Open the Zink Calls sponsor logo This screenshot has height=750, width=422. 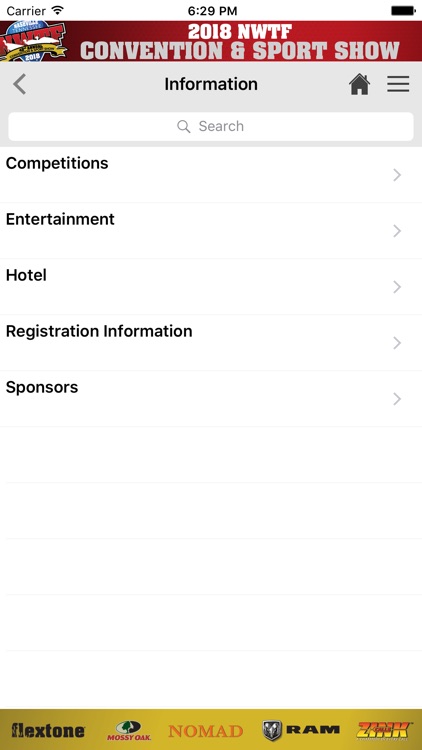[x=384, y=730]
